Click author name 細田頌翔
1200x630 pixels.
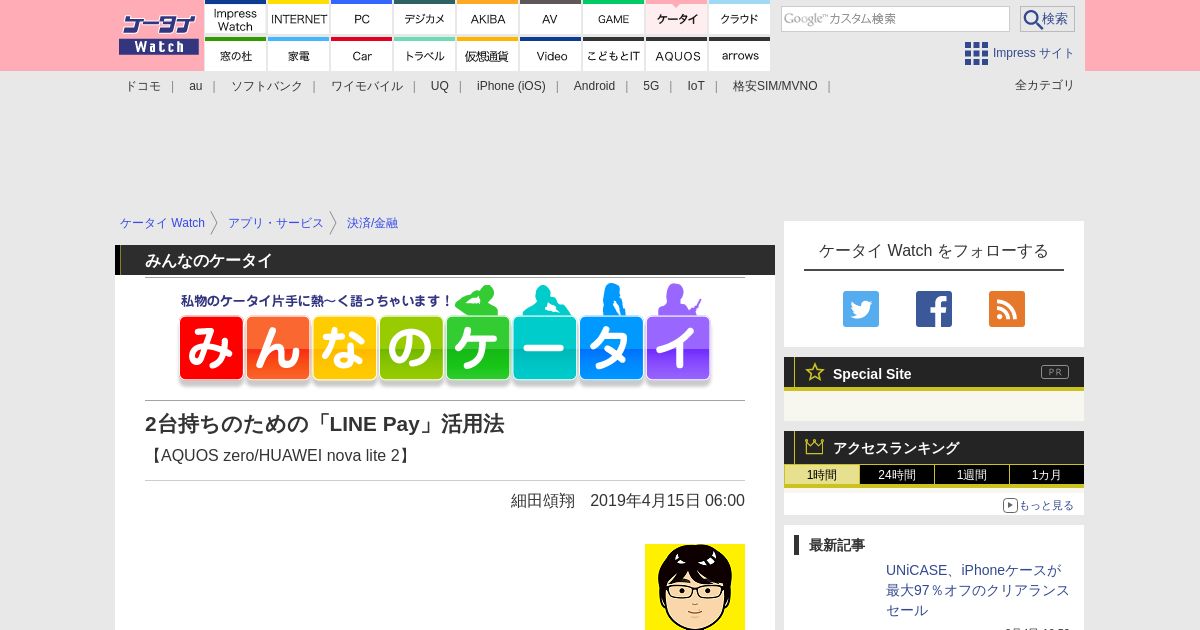coord(543,500)
